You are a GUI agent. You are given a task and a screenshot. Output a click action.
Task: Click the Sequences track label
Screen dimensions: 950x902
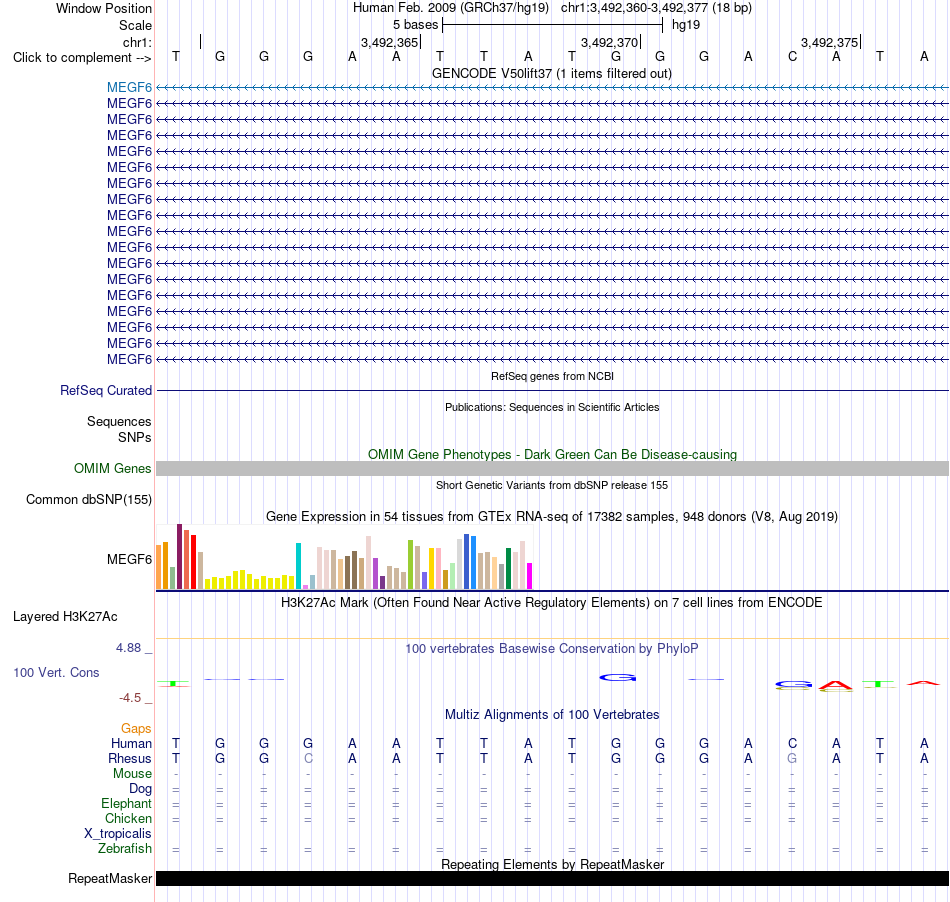click(x=119, y=421)
